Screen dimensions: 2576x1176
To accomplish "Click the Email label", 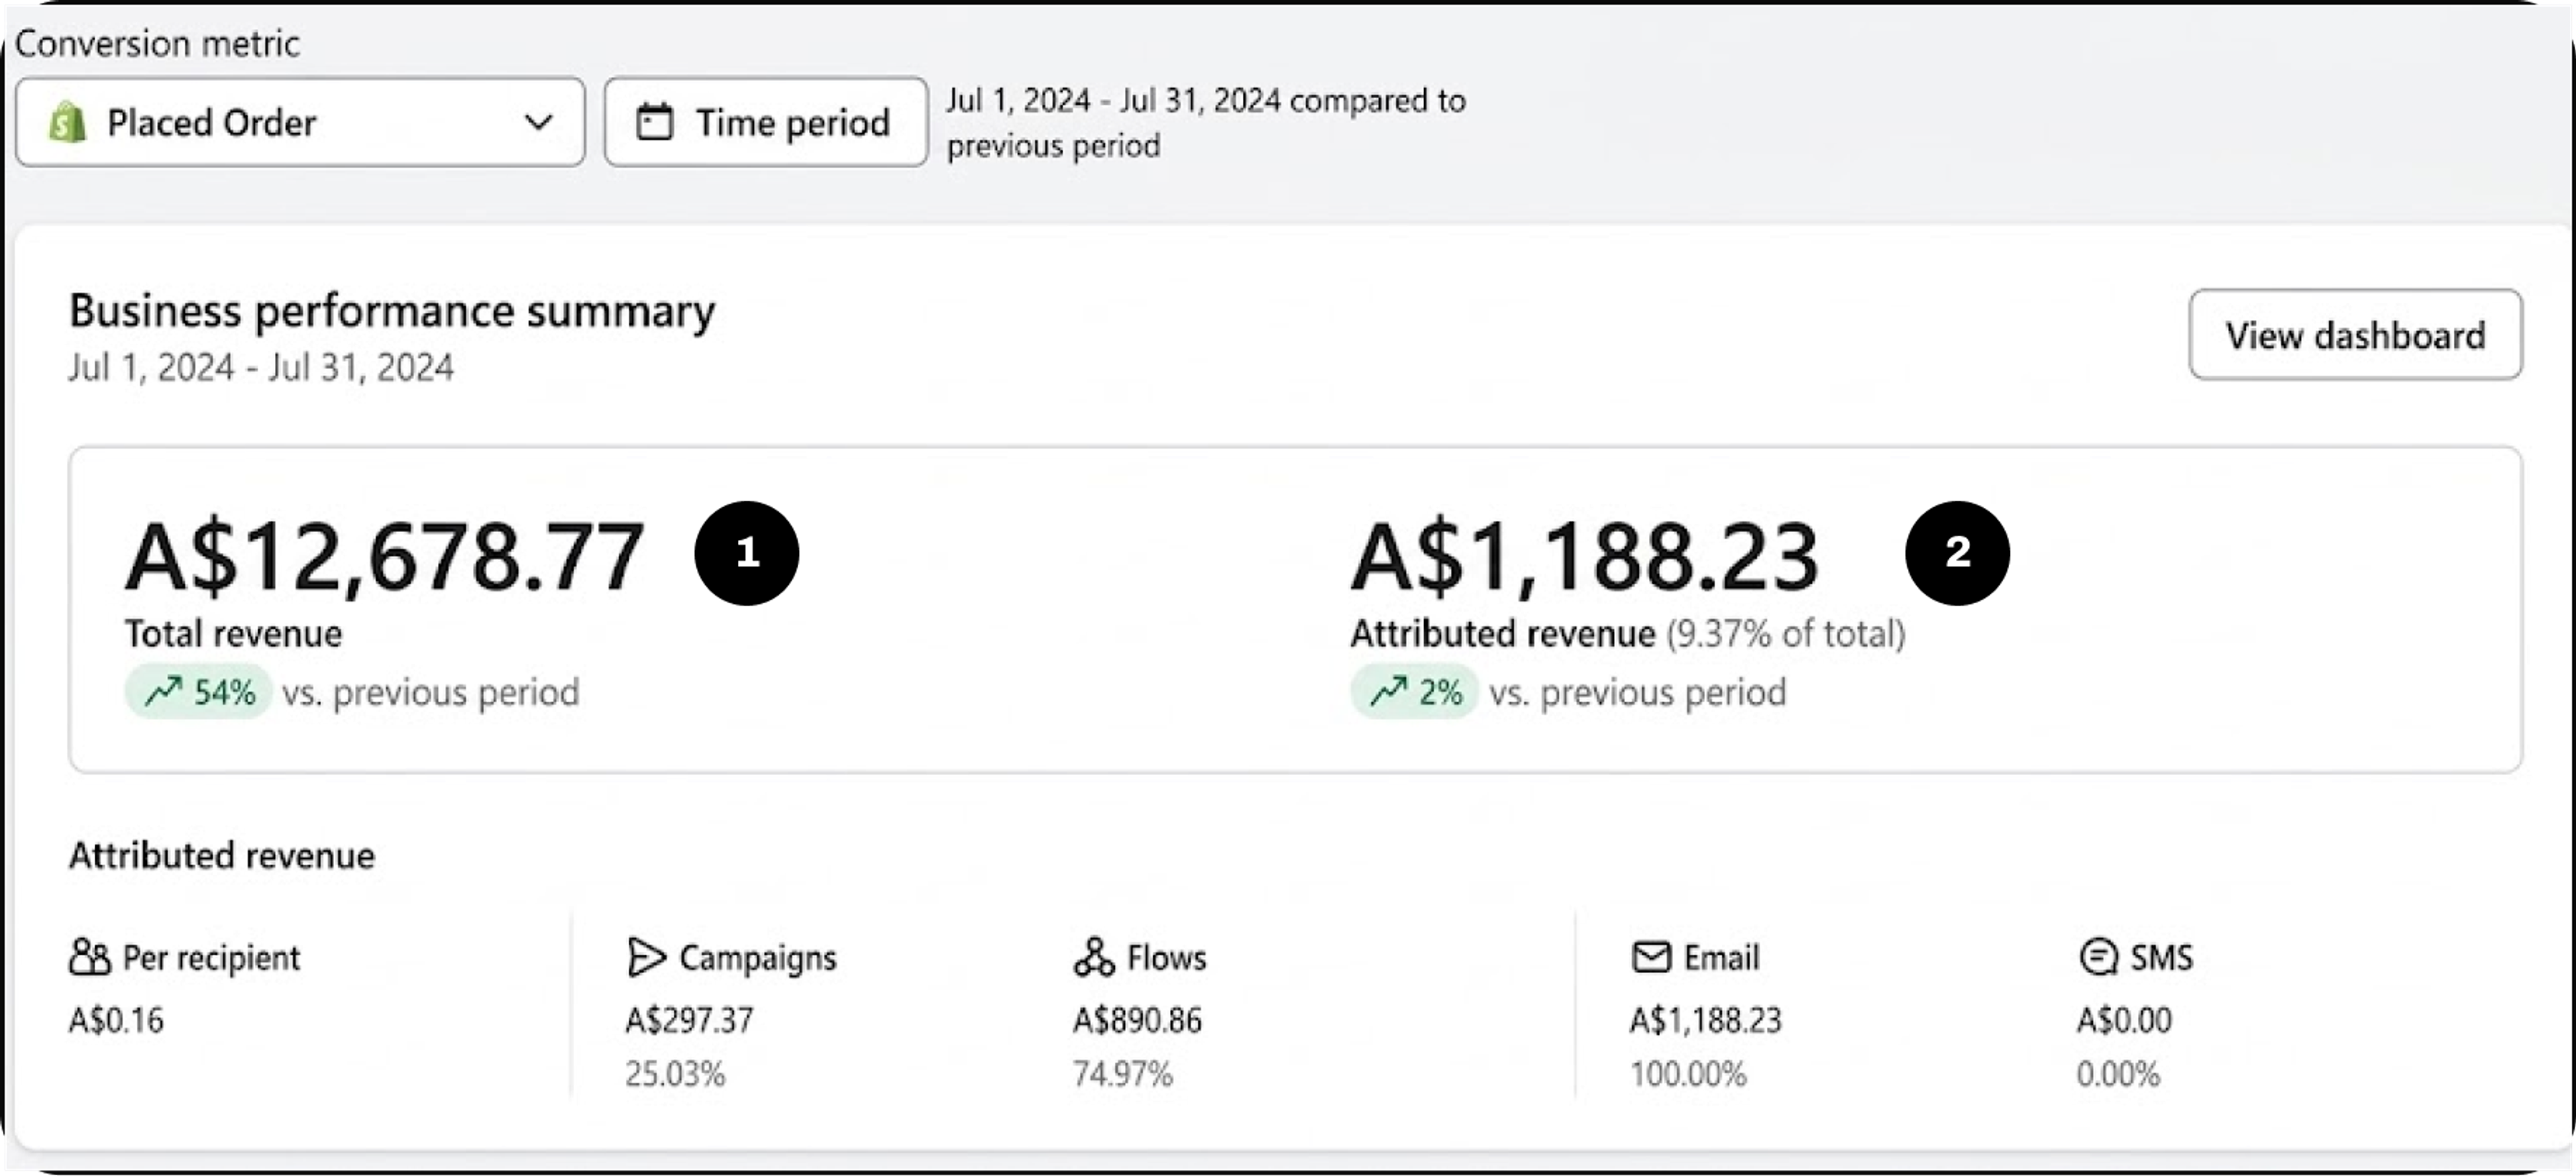I will [1721, 957].
